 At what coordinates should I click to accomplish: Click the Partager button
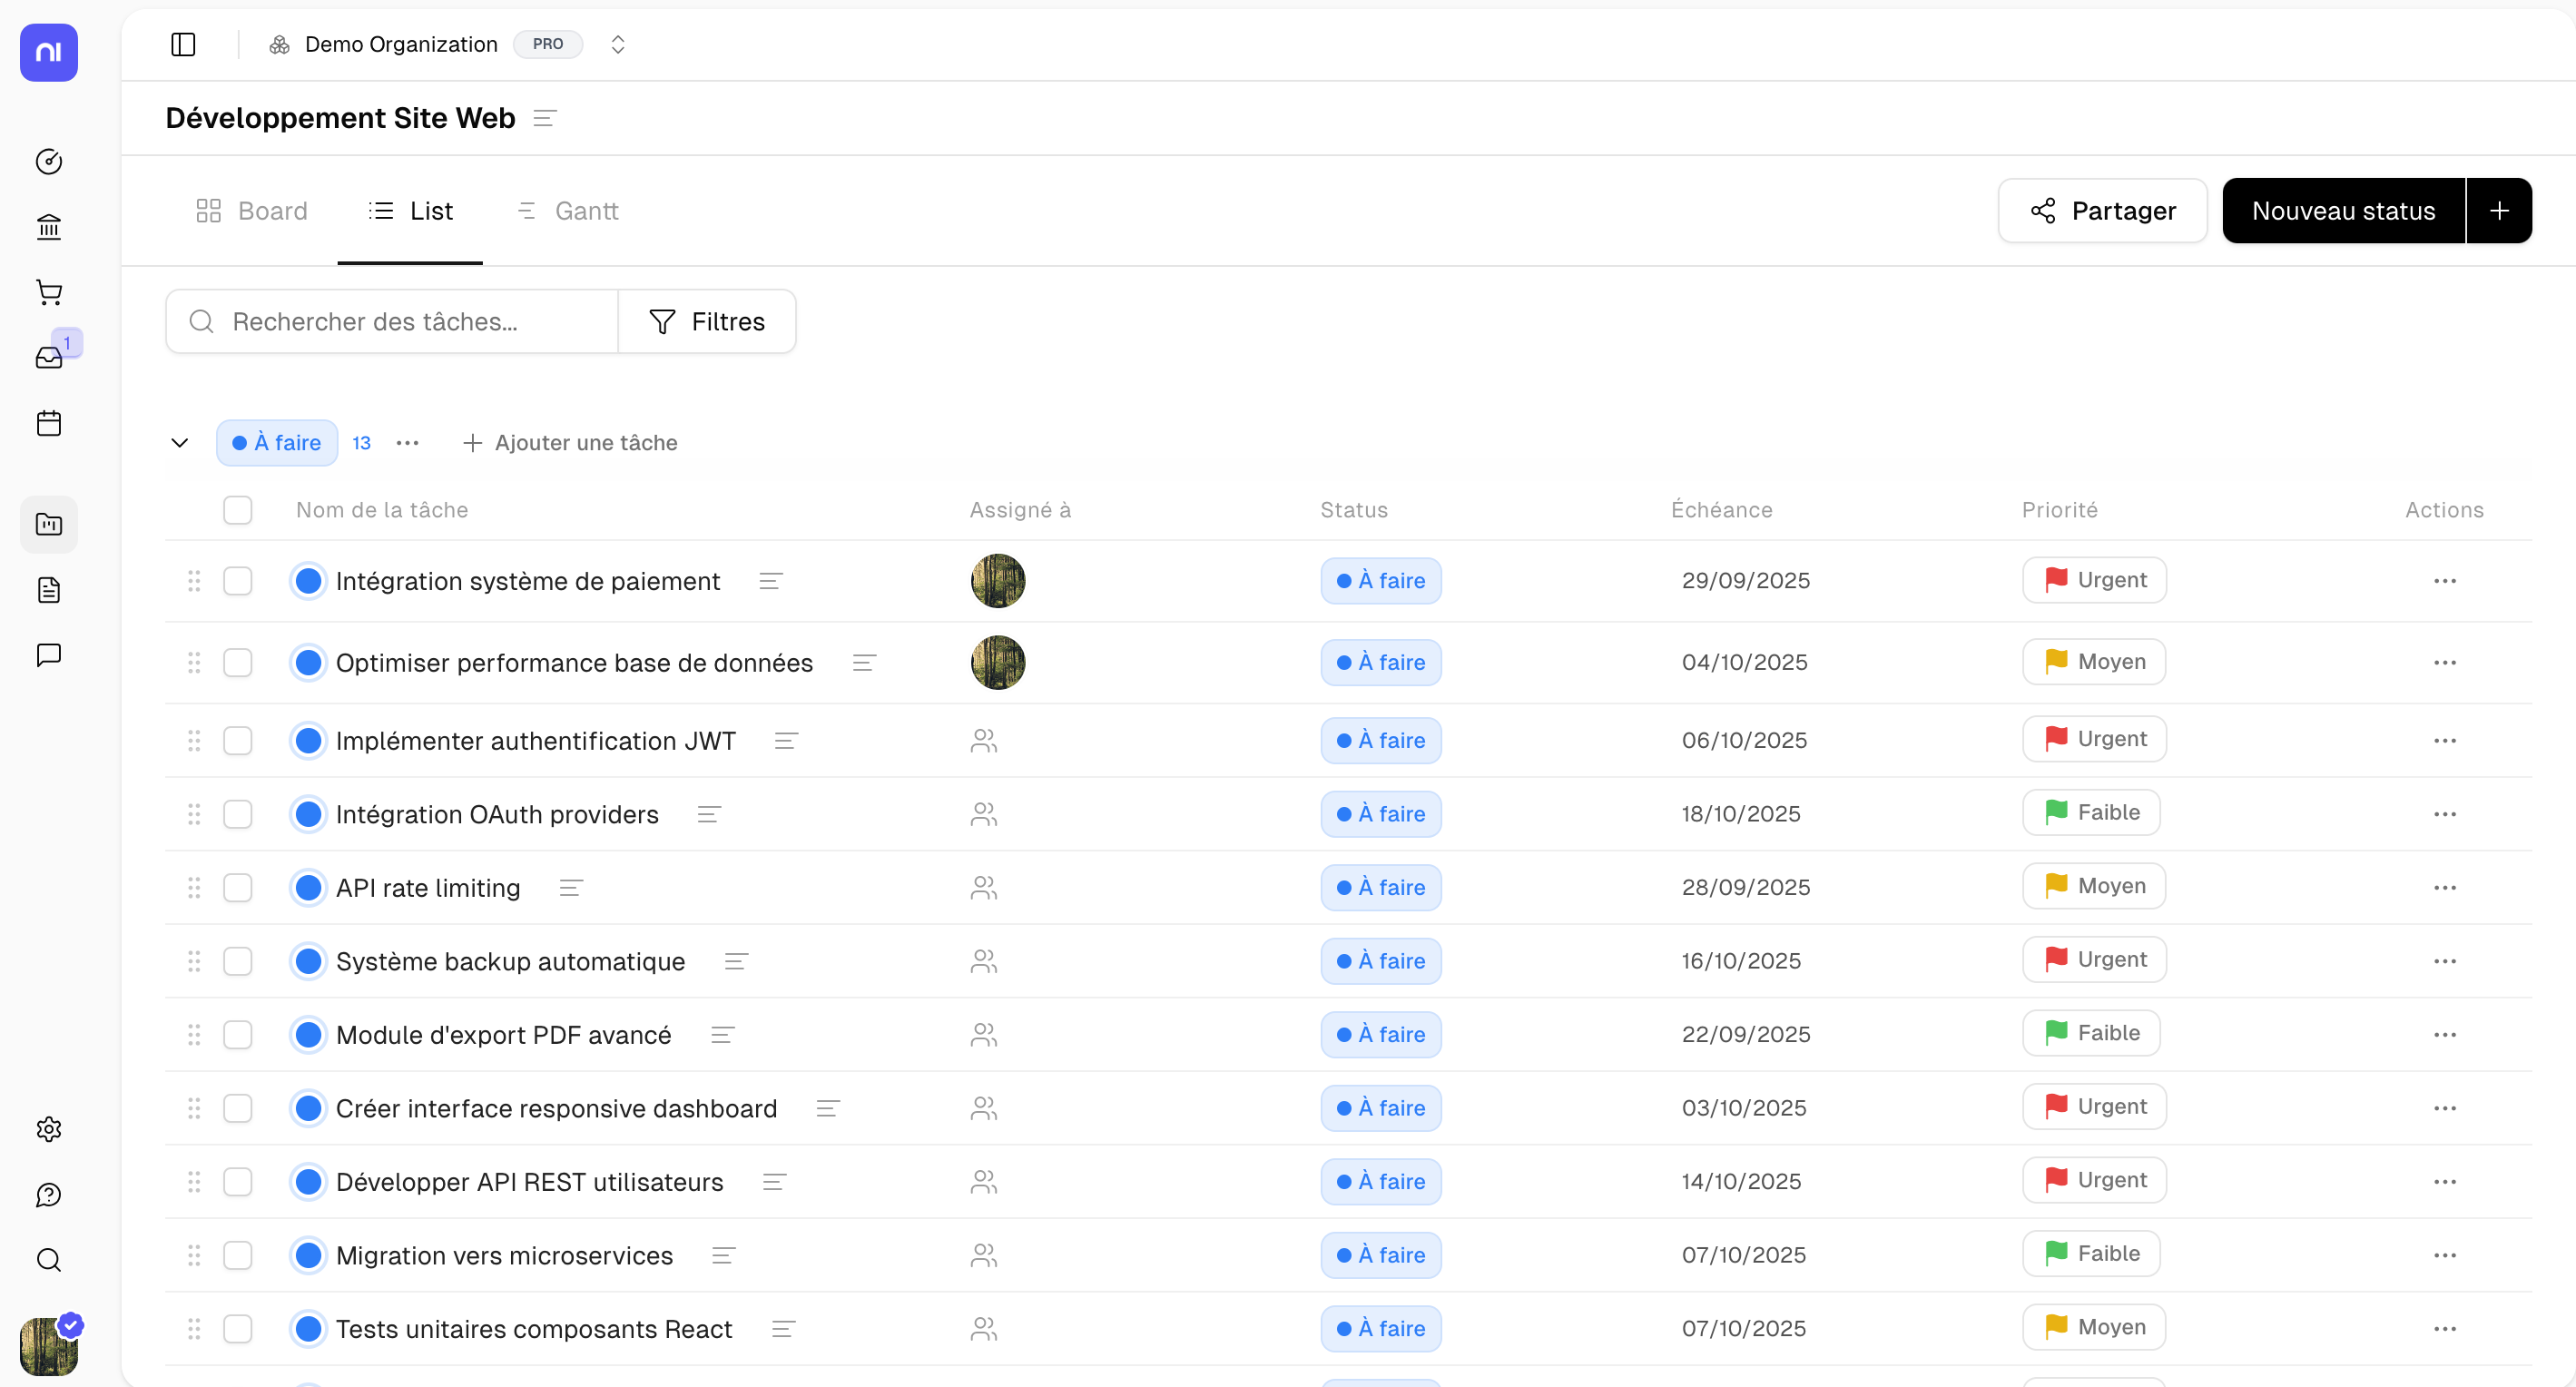2102,211
